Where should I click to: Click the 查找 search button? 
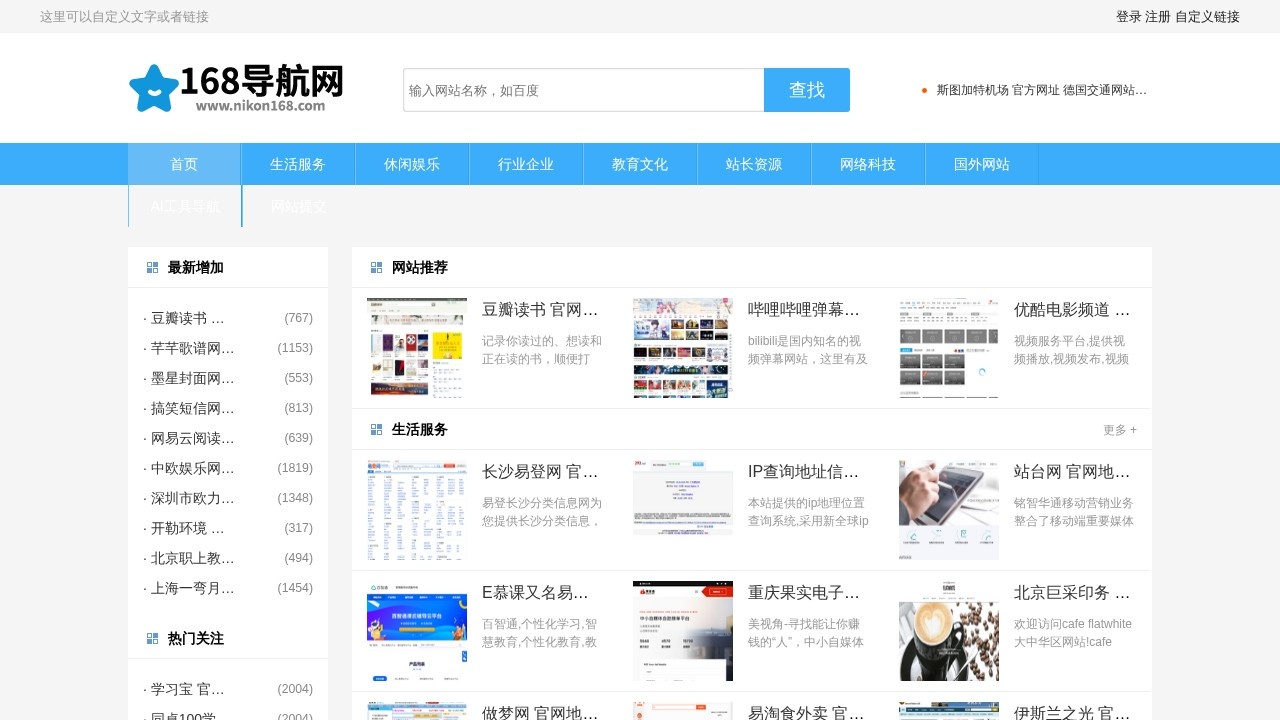(x=807, y=90)
